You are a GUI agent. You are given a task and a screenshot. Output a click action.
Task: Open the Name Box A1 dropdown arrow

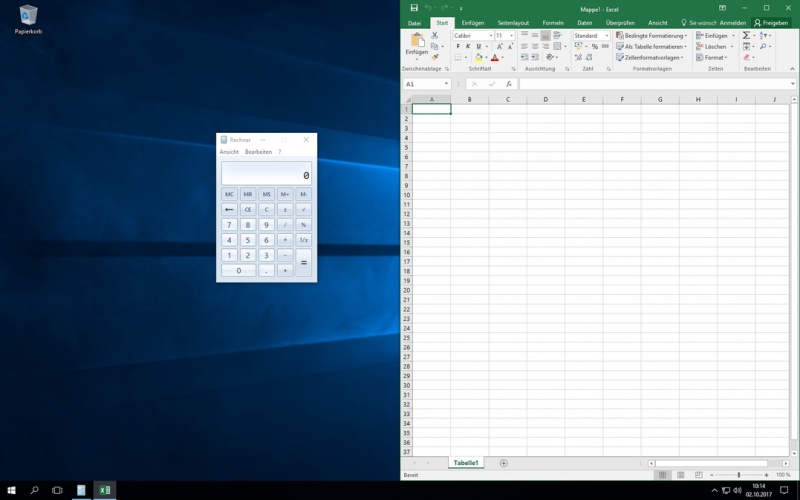[446, 84]
